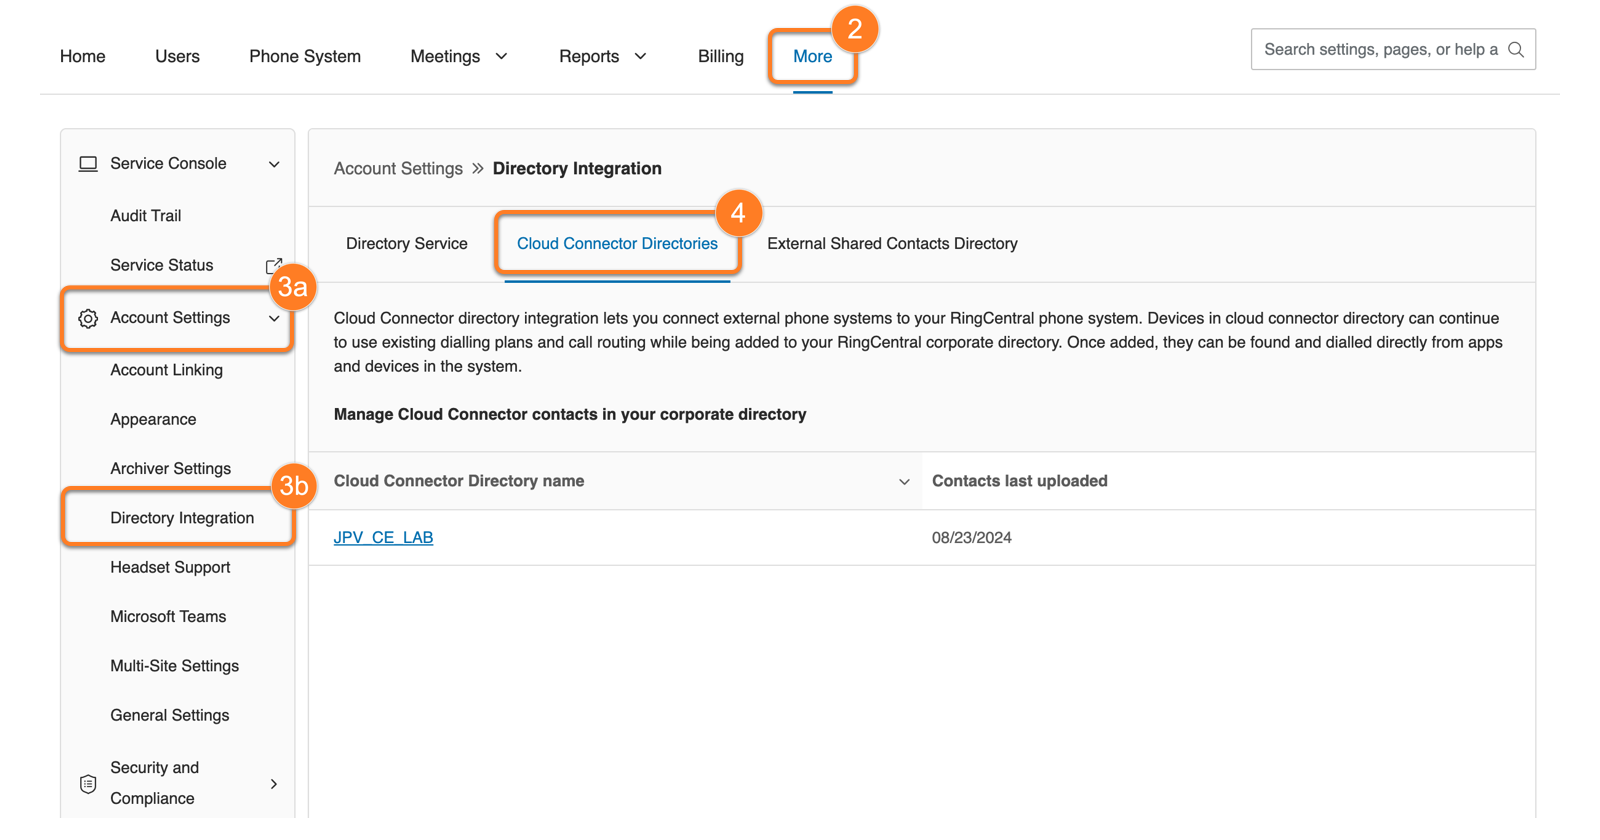The height and width of the screenshot is (840, 1600).
Task: Select Audit Trail in sidebar
Action: click(x=146, y=216)
